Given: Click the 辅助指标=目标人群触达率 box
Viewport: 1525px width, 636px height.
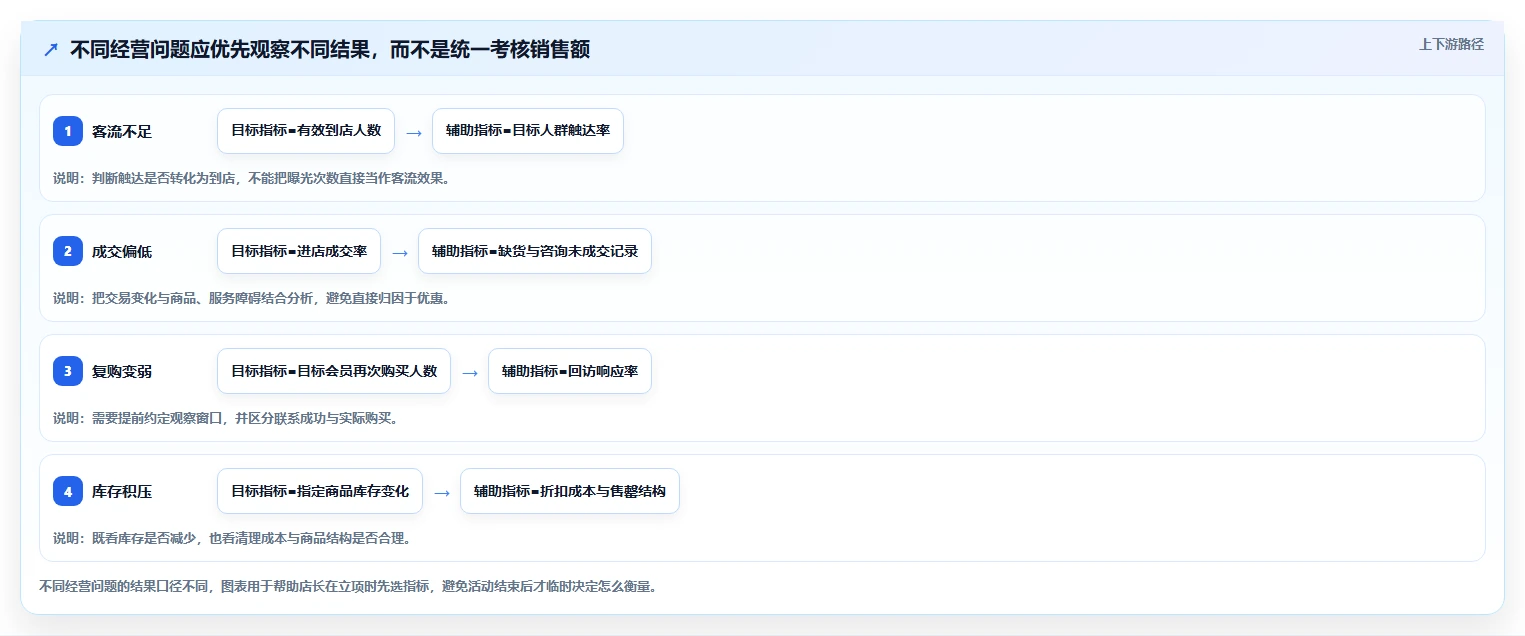Looking at the screenshot, I should tap(528, 131).
